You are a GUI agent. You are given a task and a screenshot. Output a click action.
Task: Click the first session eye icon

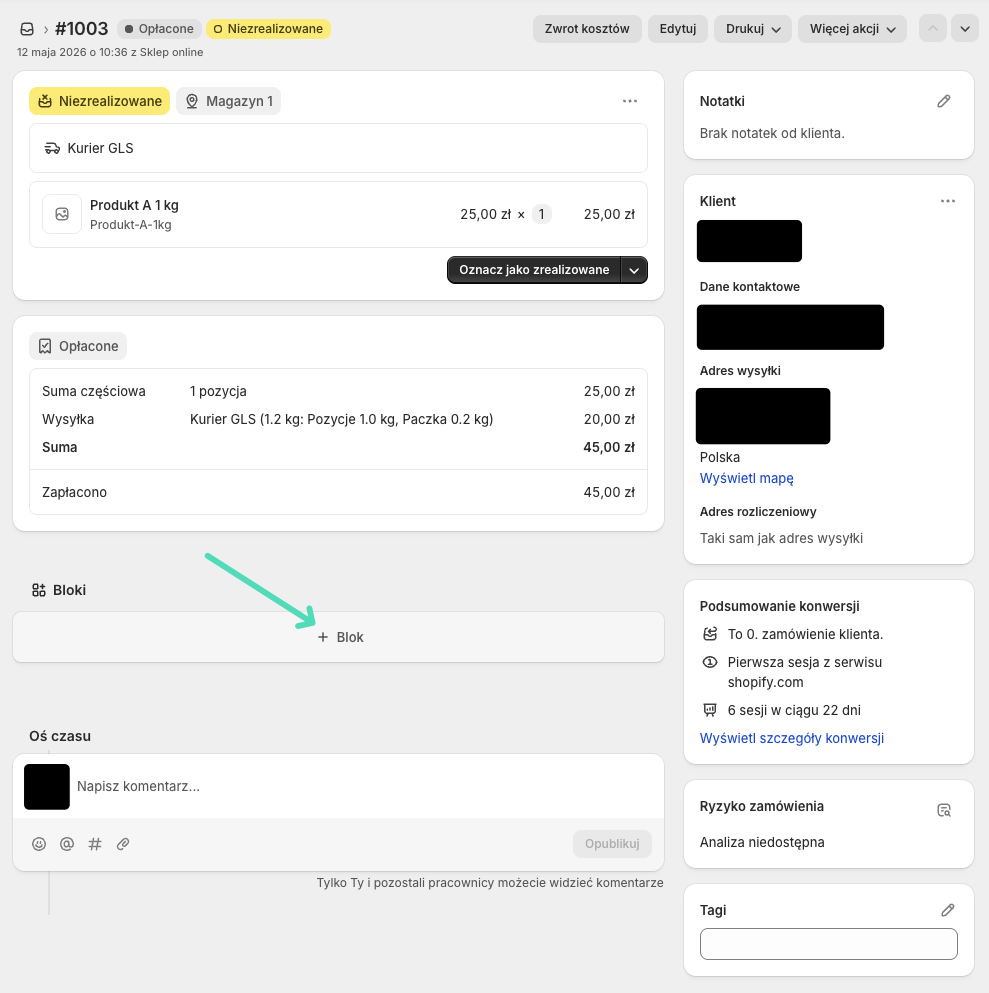710,662
